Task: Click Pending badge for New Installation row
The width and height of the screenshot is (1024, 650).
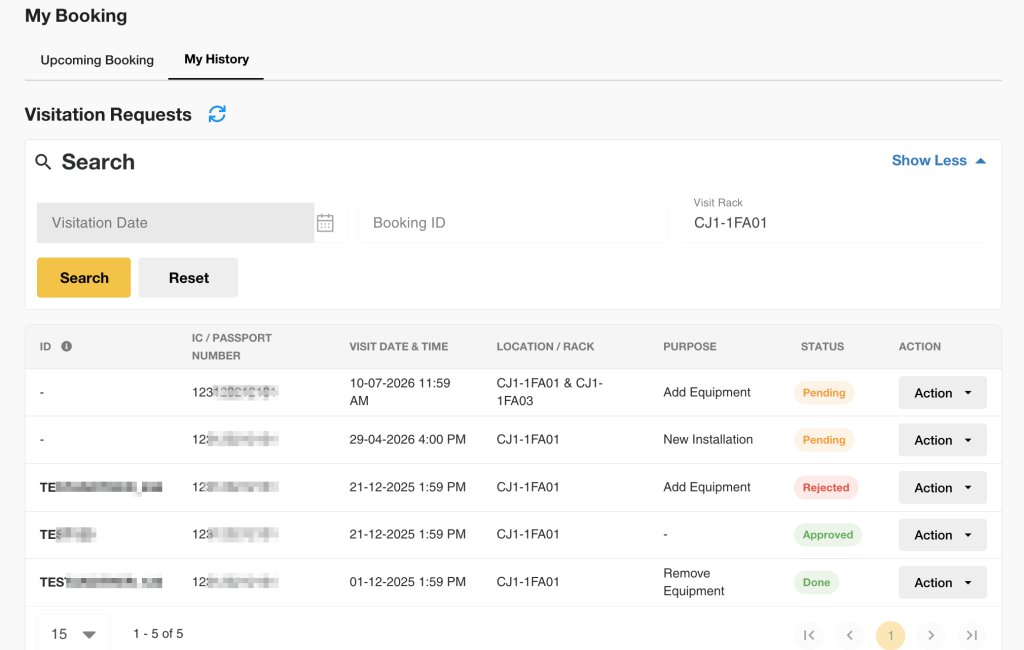Action: click(x=824, y=440)
